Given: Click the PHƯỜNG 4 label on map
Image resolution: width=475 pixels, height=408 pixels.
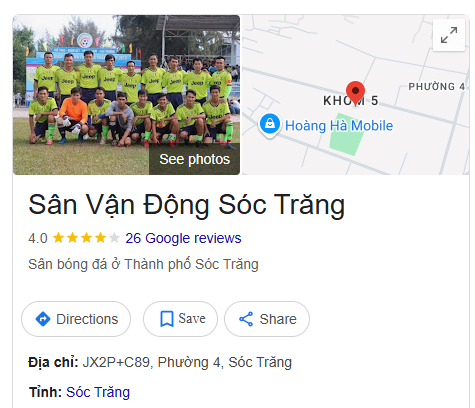Looking at the screenshot, I should tap(437, 87).
